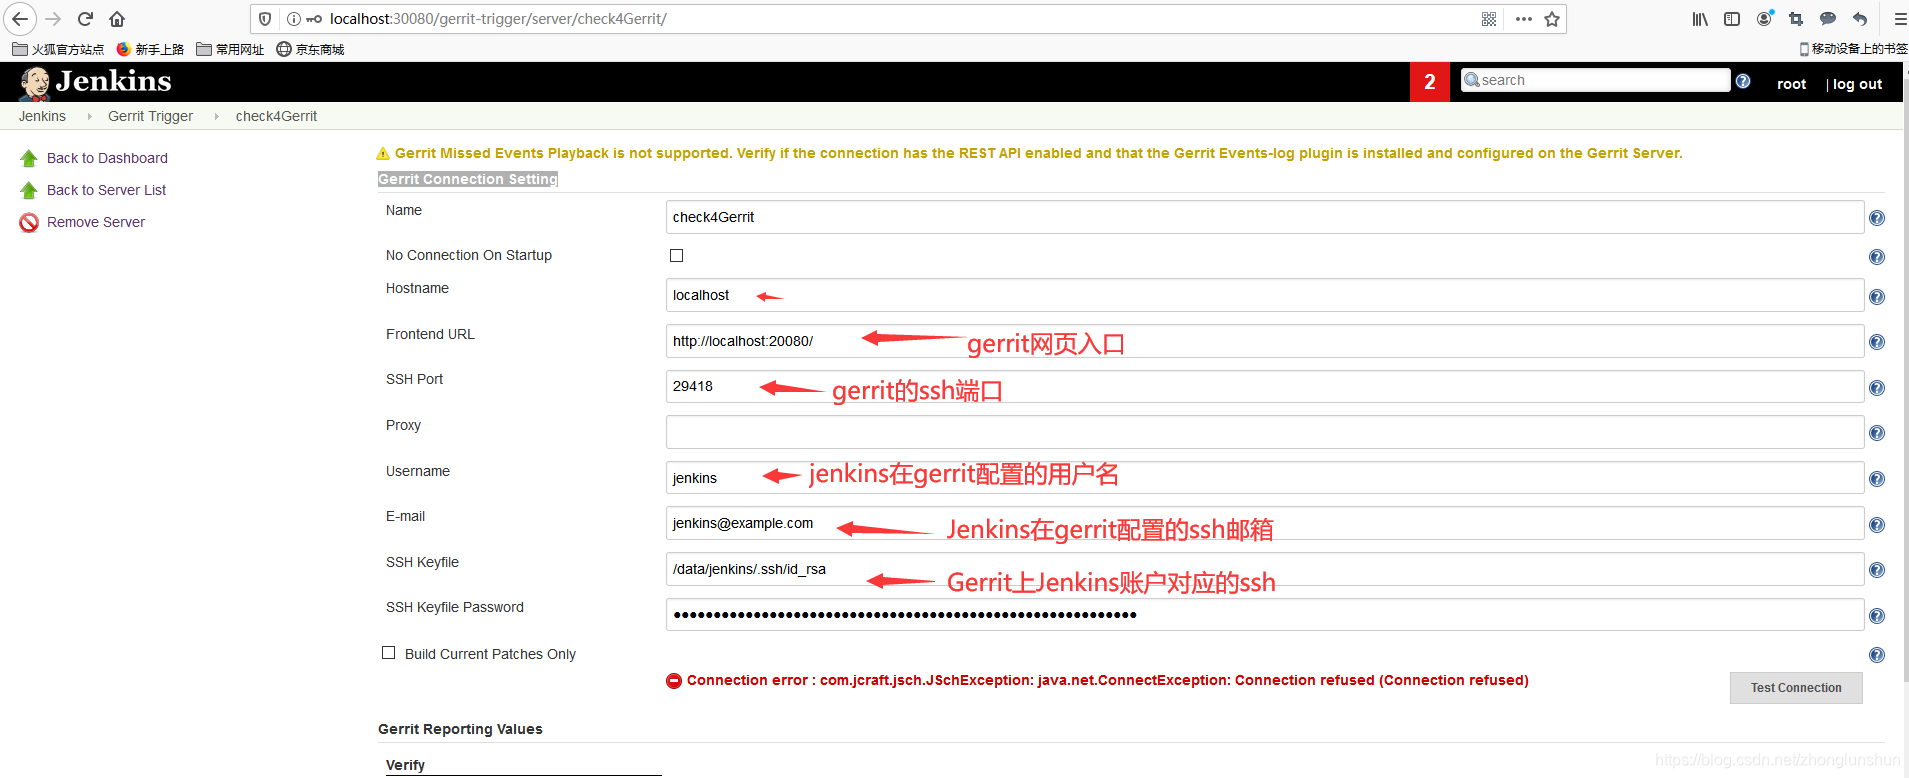Go to browser home page icon
The width and height of the screenshot is (1909, 778).
tap(117, 19)
